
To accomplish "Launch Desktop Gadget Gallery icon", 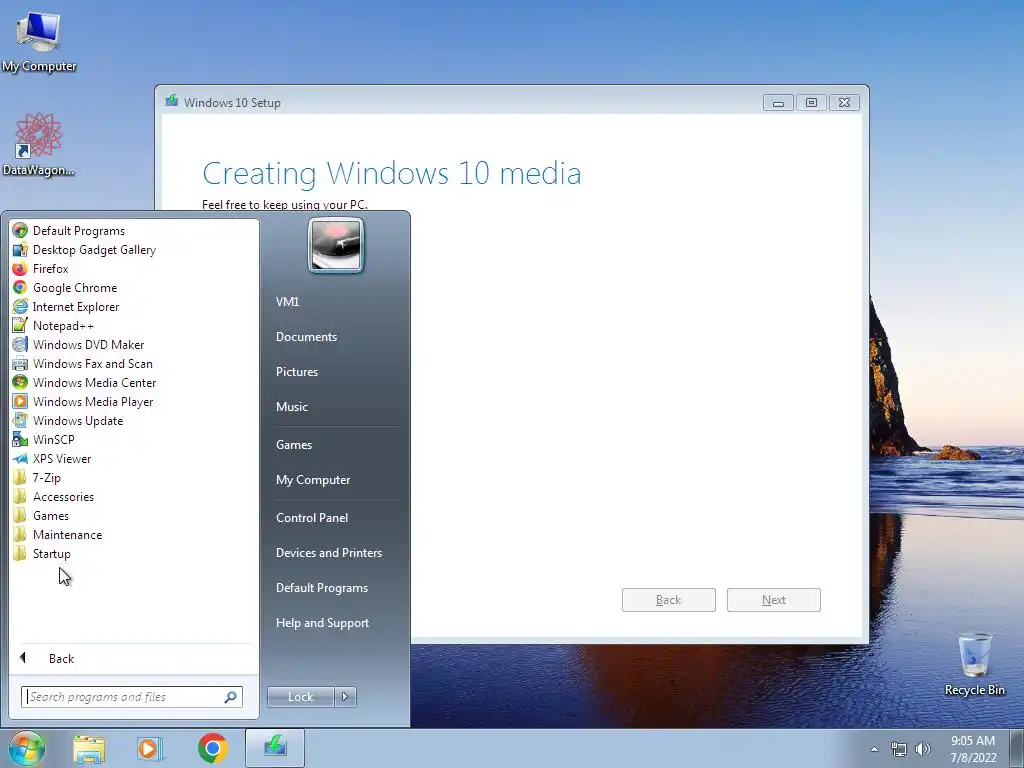I will 20,249.
